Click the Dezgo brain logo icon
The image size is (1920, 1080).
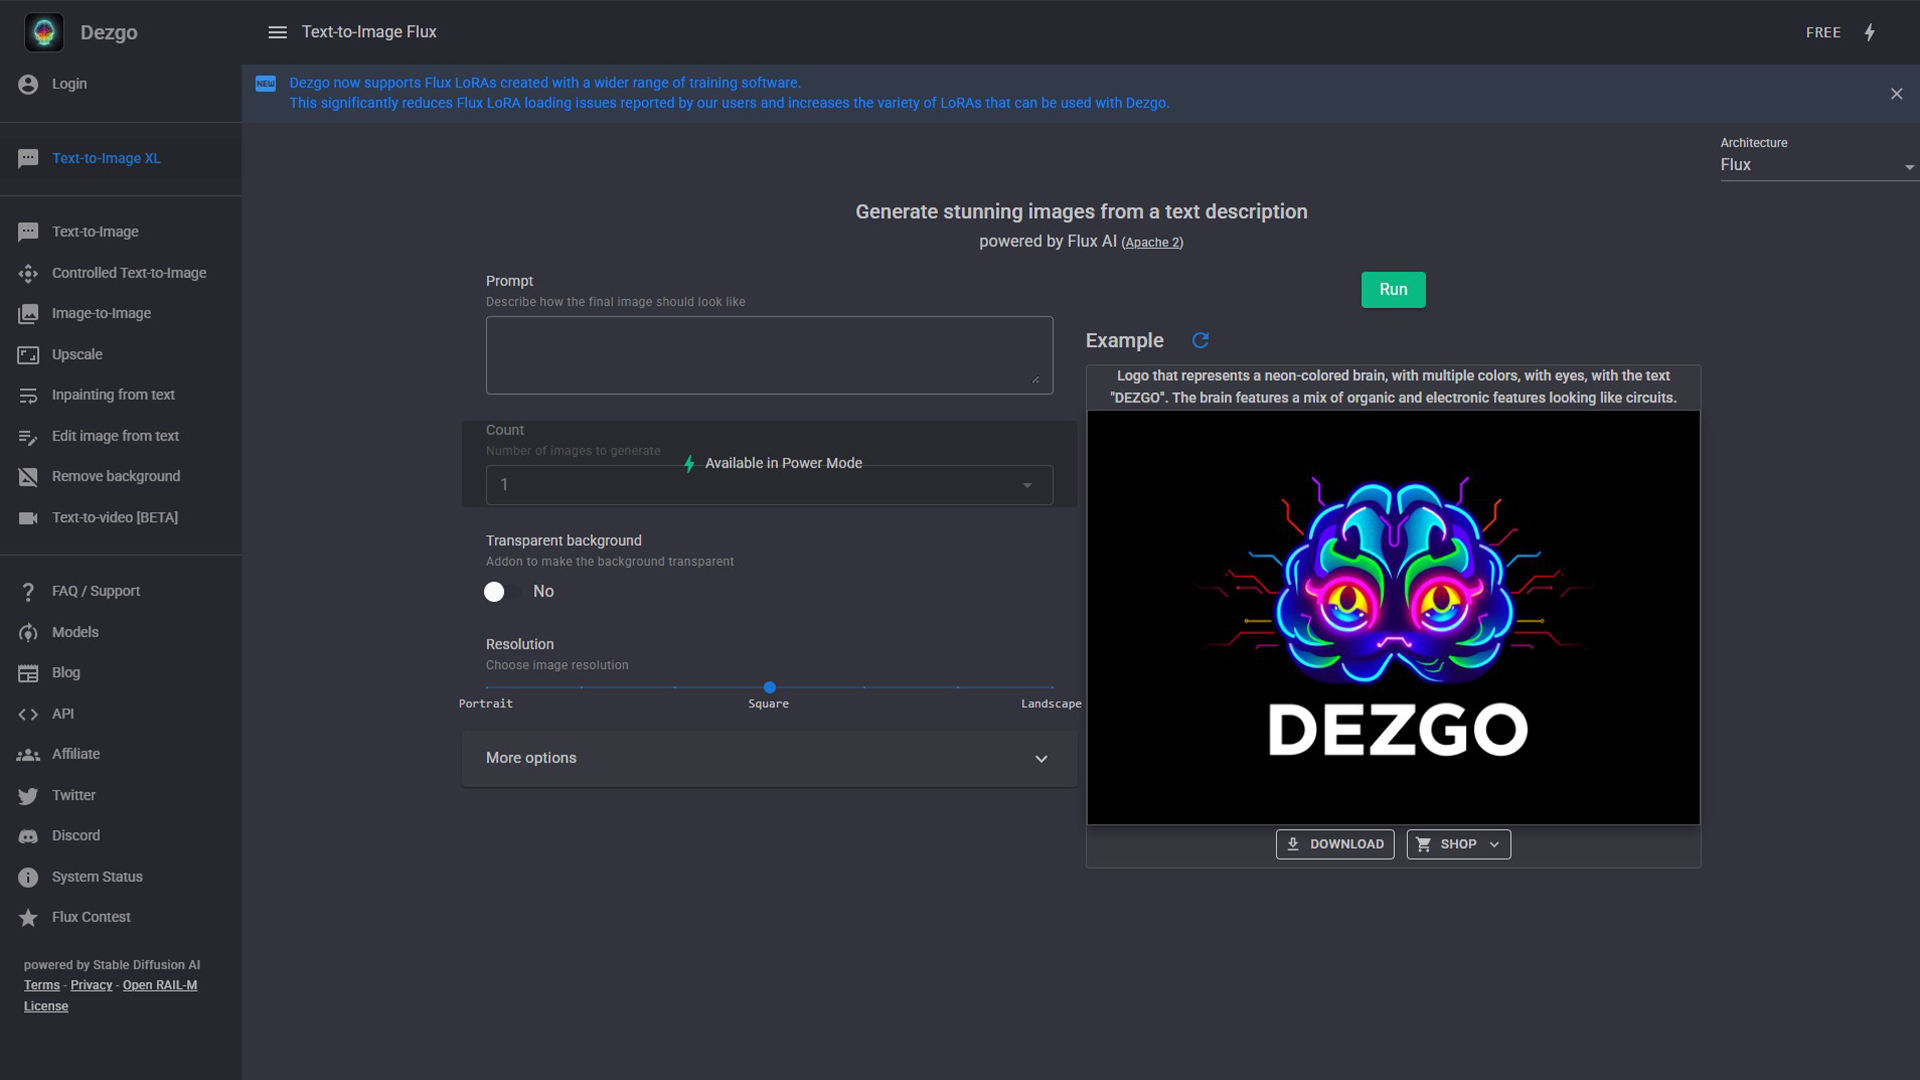coord(44,32)
